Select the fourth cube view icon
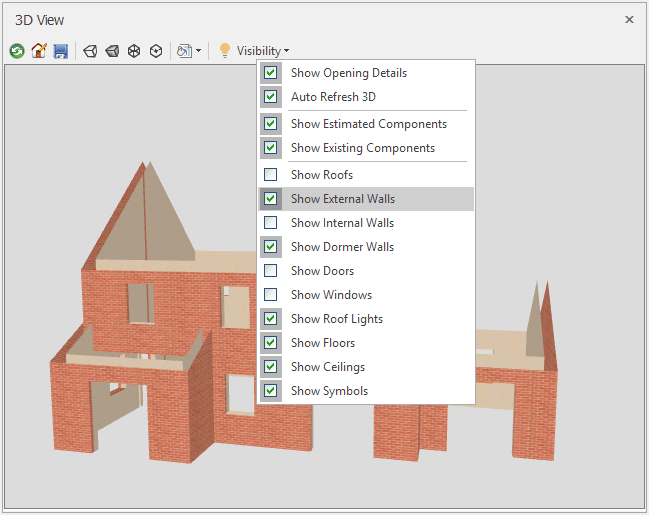This screenshot has height=515, width=649. click(x=156, y=51)
